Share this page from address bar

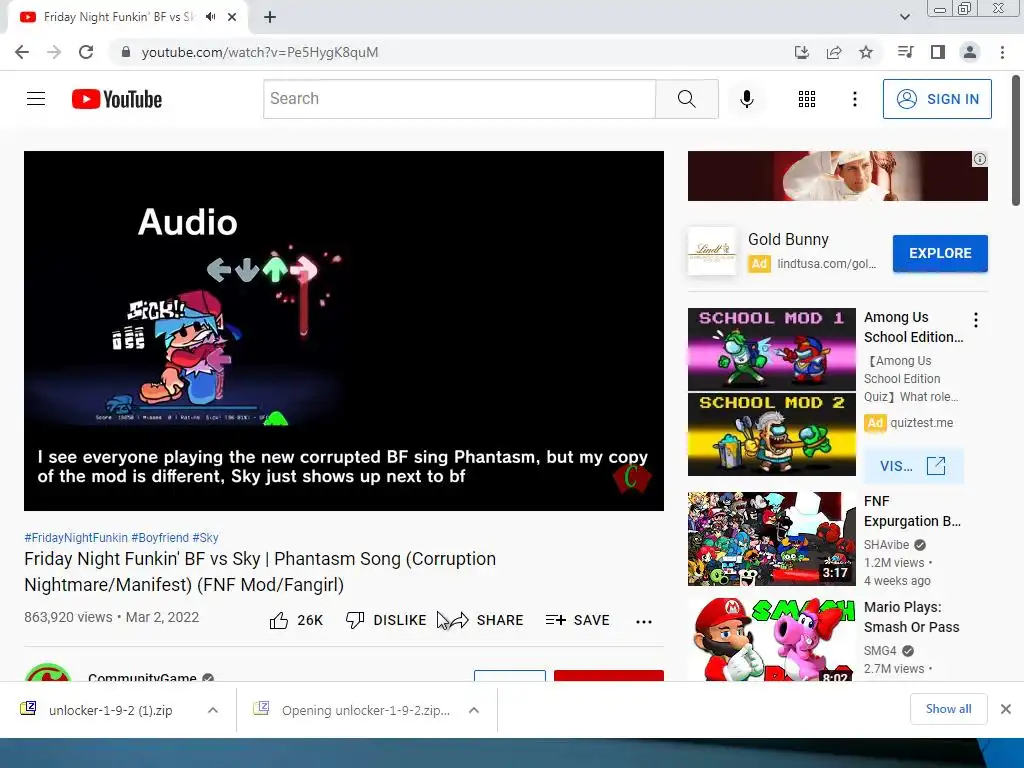pos(834,52)
